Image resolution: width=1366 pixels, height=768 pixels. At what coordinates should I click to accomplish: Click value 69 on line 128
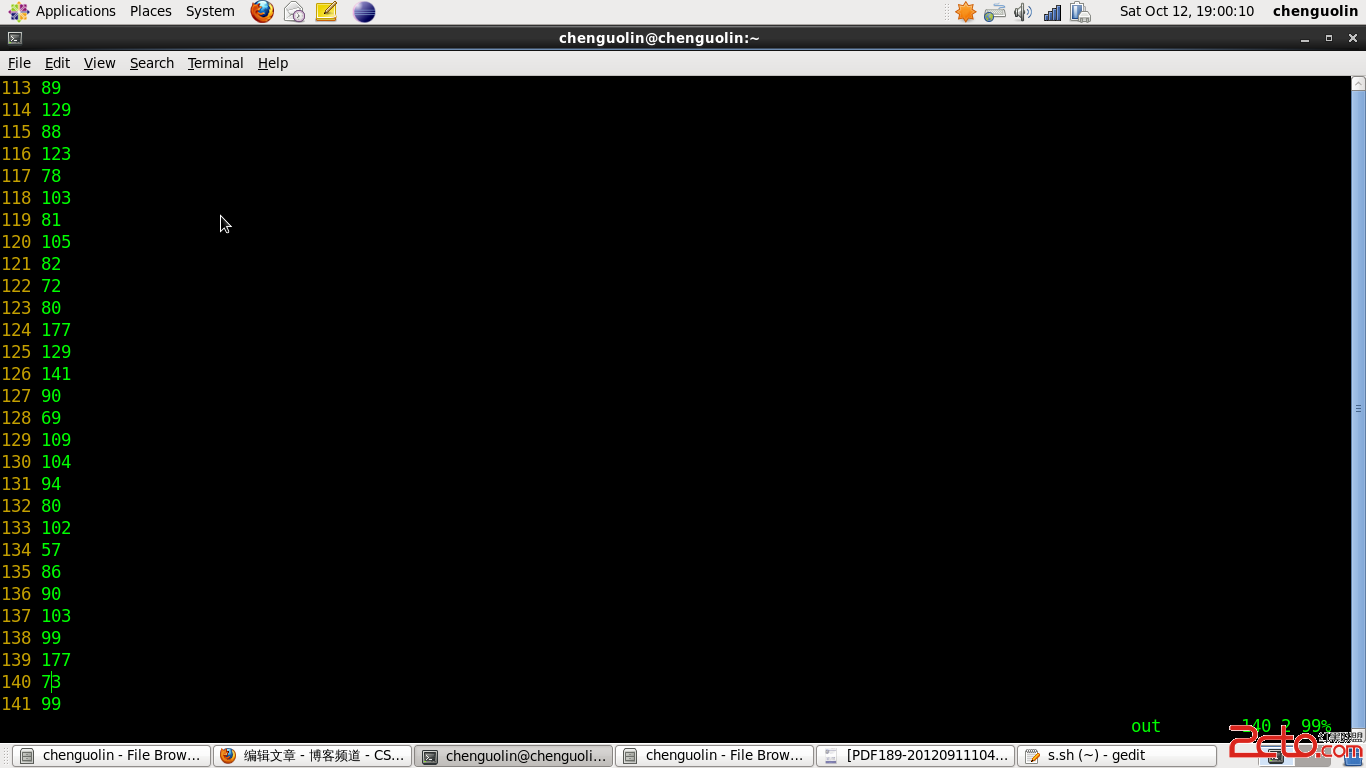pyautogui.click(x=51, y=418)
